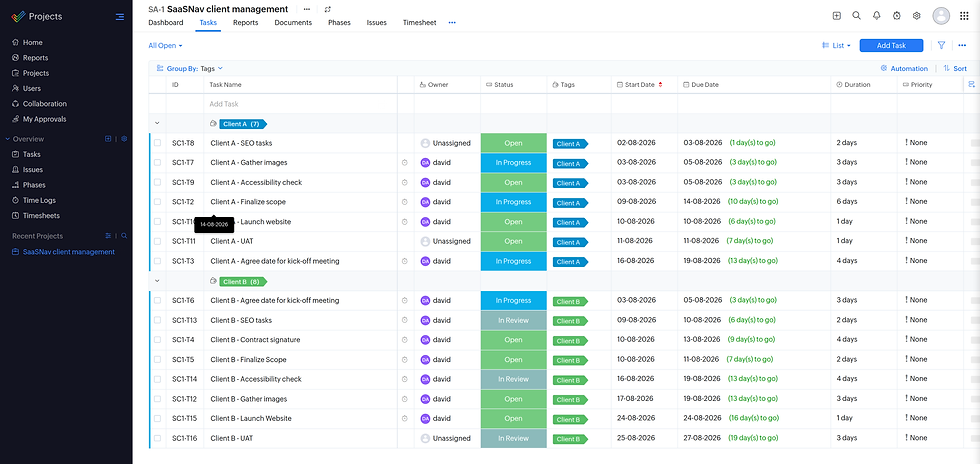
Task: Open My Approvals in the sidebar
Action: point(39,119)
